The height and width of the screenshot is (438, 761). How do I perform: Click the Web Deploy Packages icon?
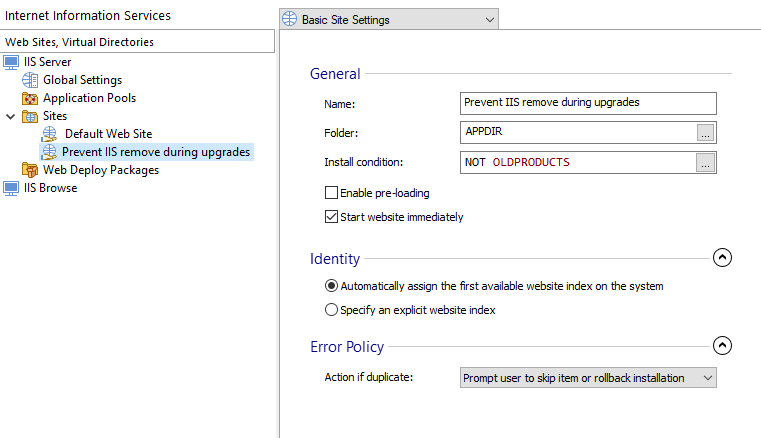pyautogui.click(x=30, y=170)
